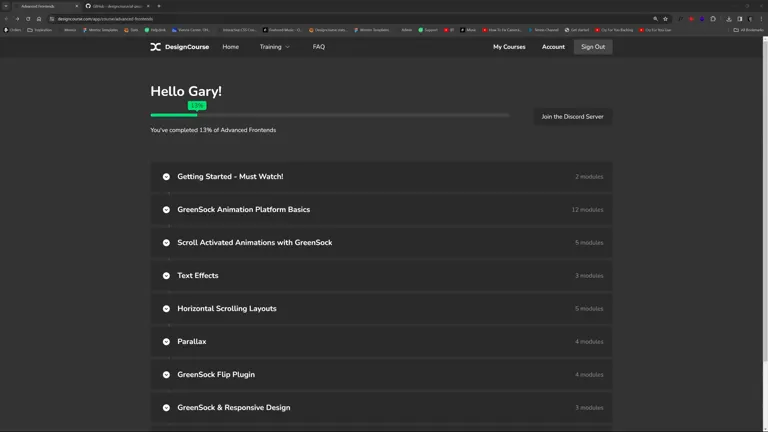Close the Advanced Frontends tab

coord(76,6)
